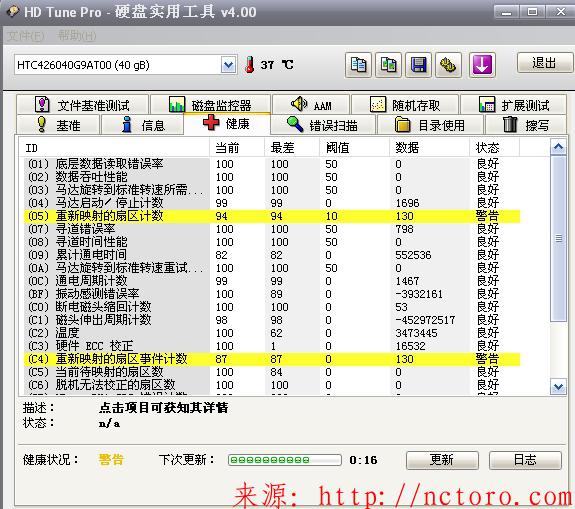Select row (01) 底层数据读取错误率
Screen dimensions: 575x509
click(272, 164)
